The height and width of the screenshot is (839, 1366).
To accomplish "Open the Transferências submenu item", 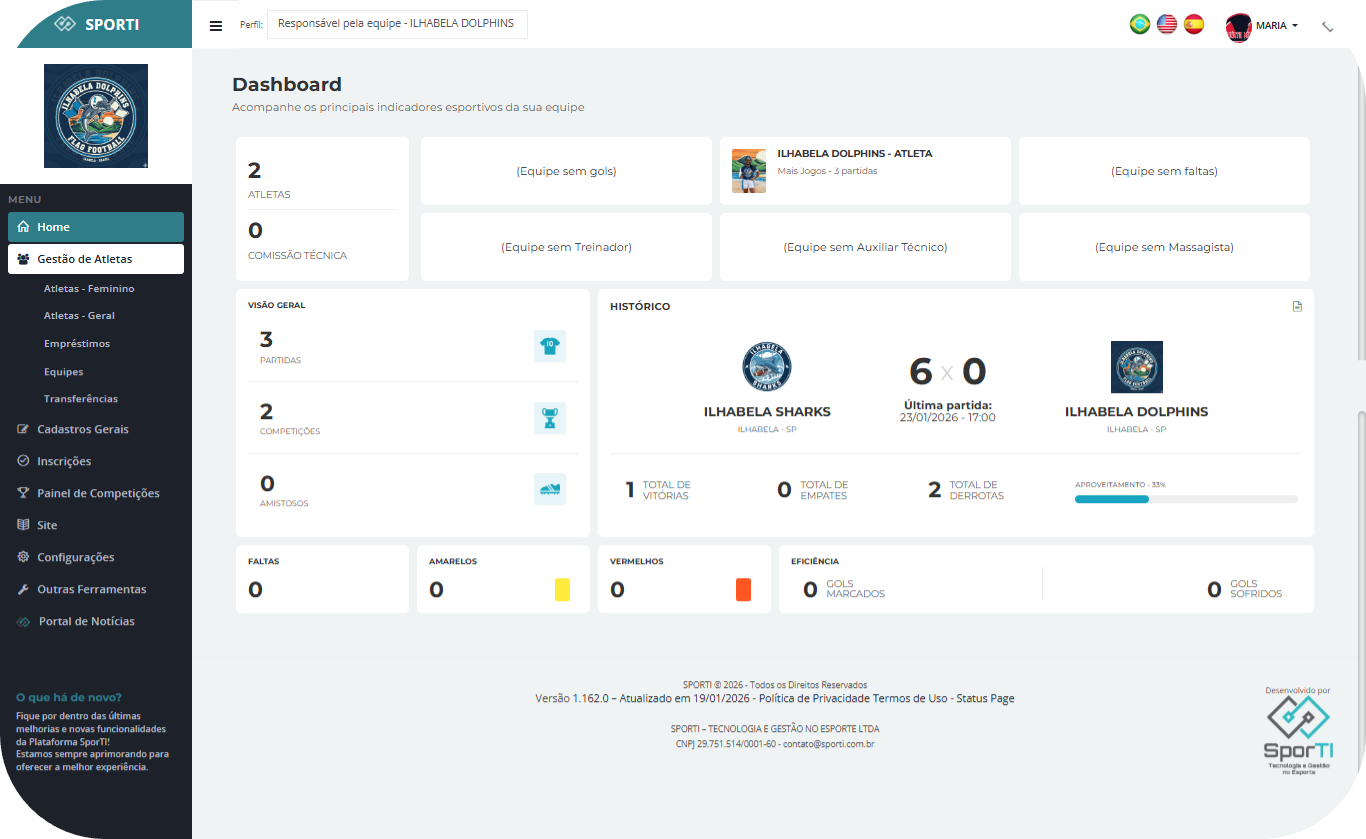I will pyautogui.click(x=81, y=399).
